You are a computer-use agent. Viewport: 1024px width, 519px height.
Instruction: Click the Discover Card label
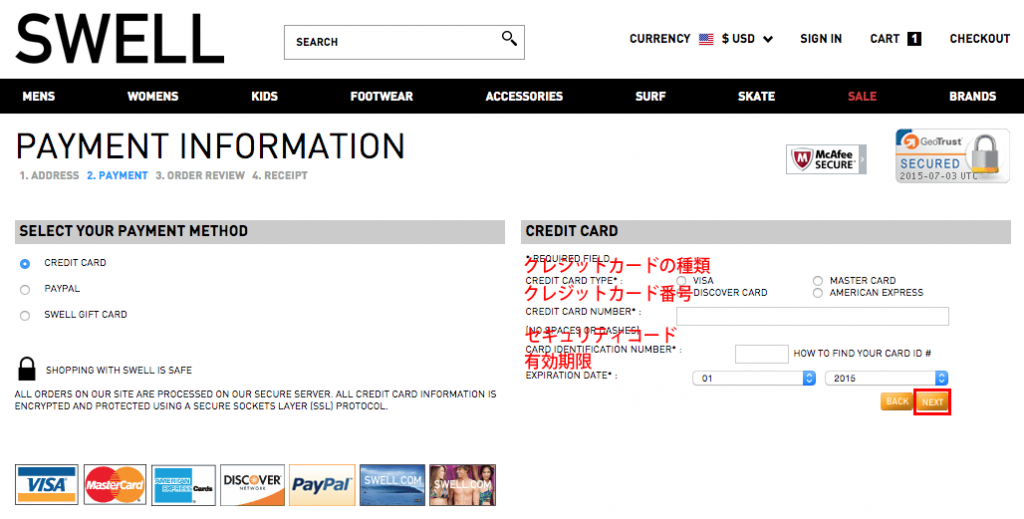click(x=730, y=293)
